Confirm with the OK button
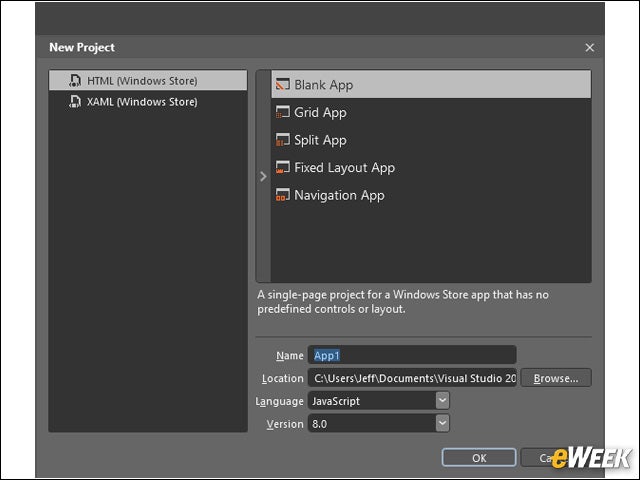The width and height of the screenshot is (640, 480). pos(479,458)
